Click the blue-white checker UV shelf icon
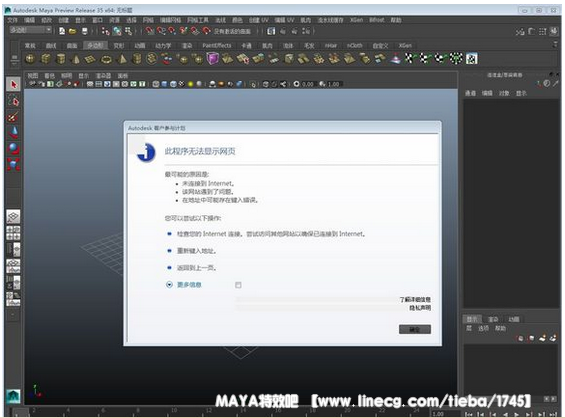 [x=472, y=58]
